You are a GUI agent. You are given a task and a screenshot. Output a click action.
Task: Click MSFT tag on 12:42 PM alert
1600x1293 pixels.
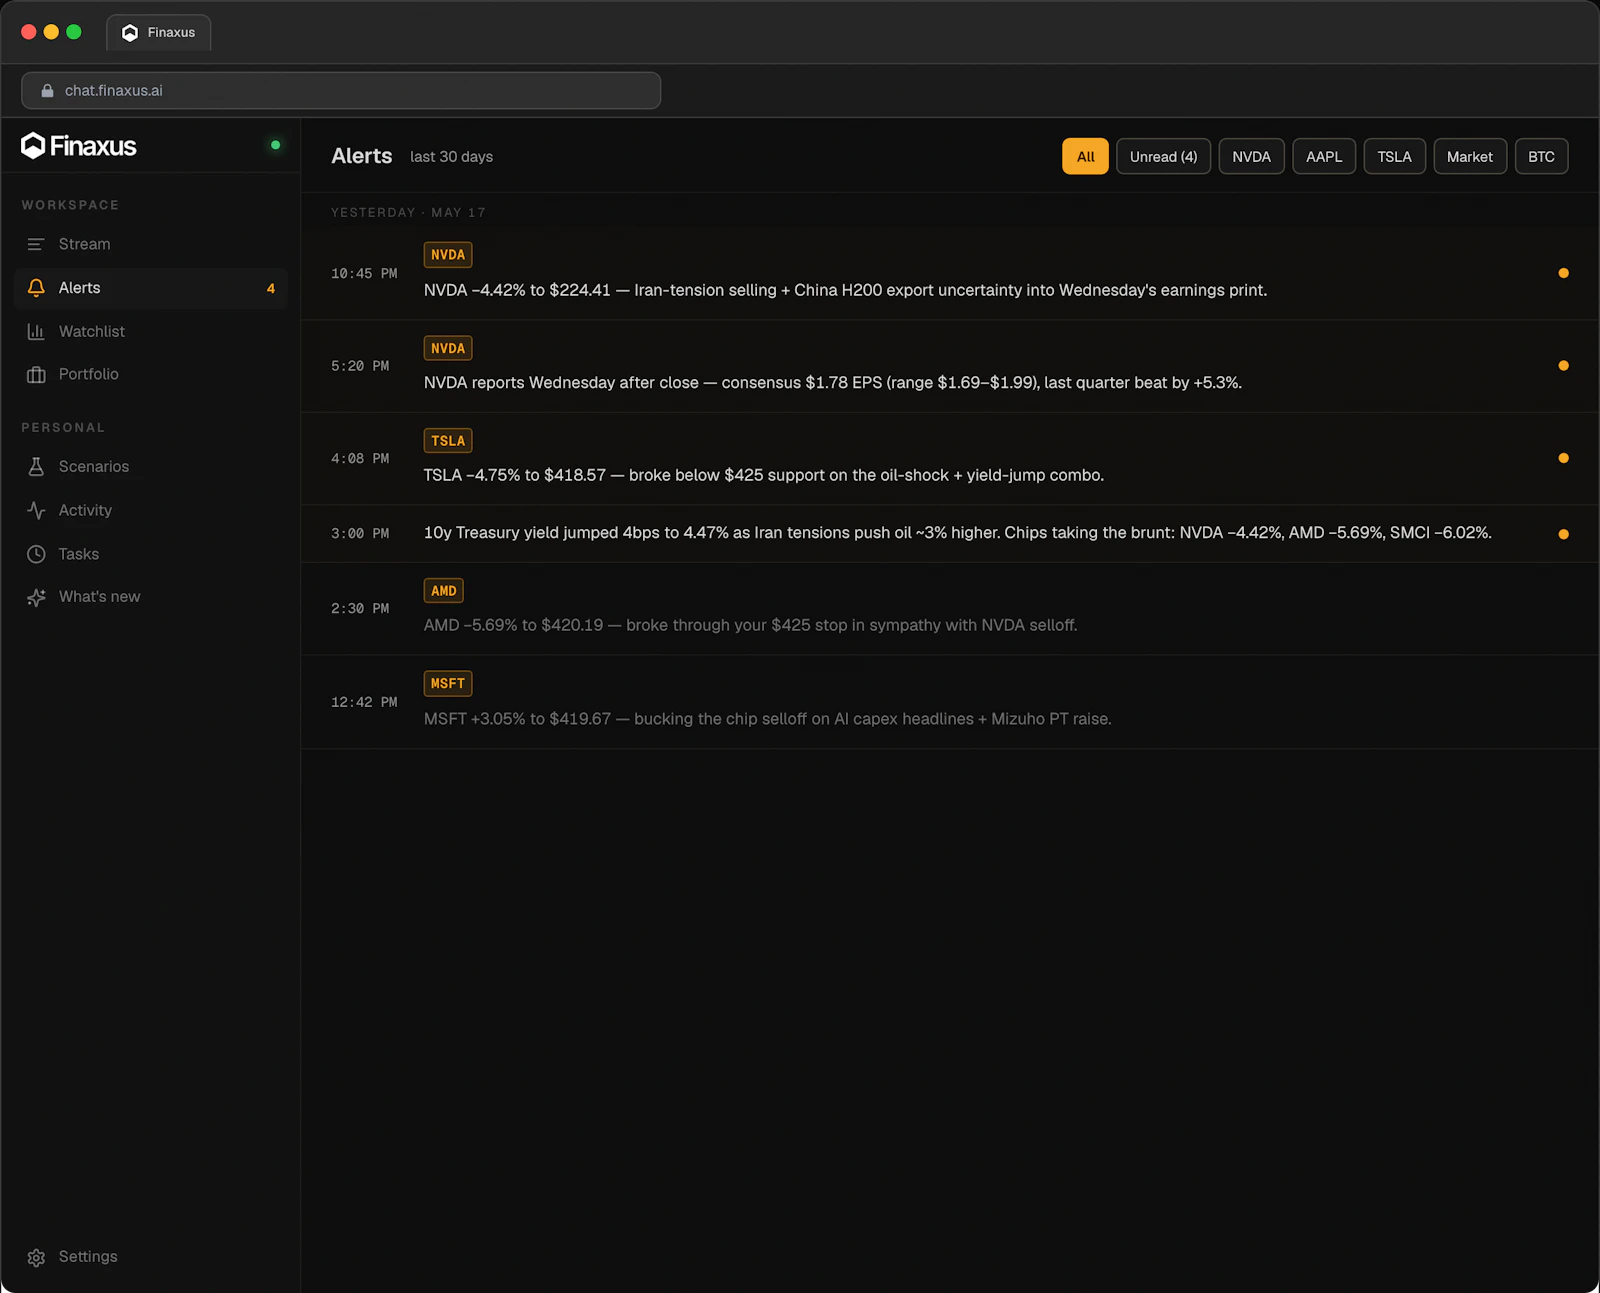tap(448, 684)
